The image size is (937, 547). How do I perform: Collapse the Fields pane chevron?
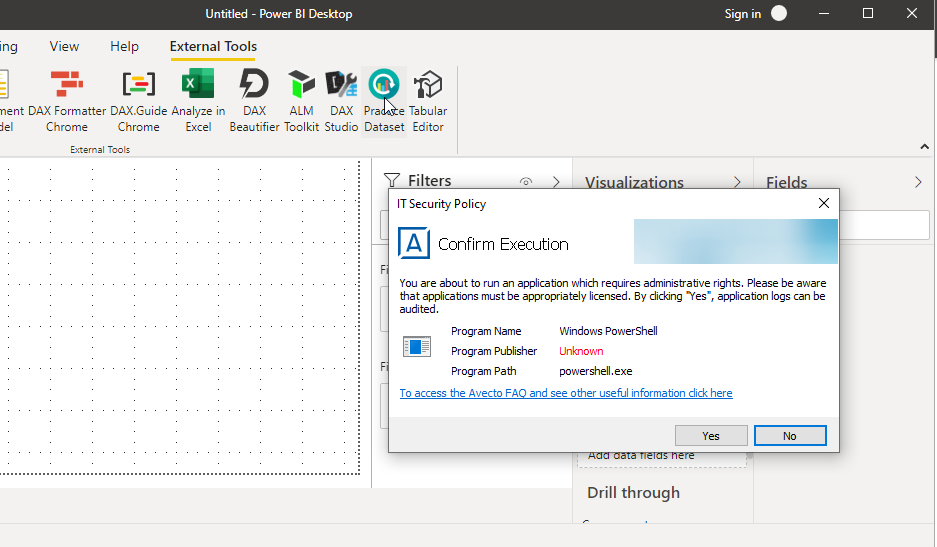[x=918, y=182]
